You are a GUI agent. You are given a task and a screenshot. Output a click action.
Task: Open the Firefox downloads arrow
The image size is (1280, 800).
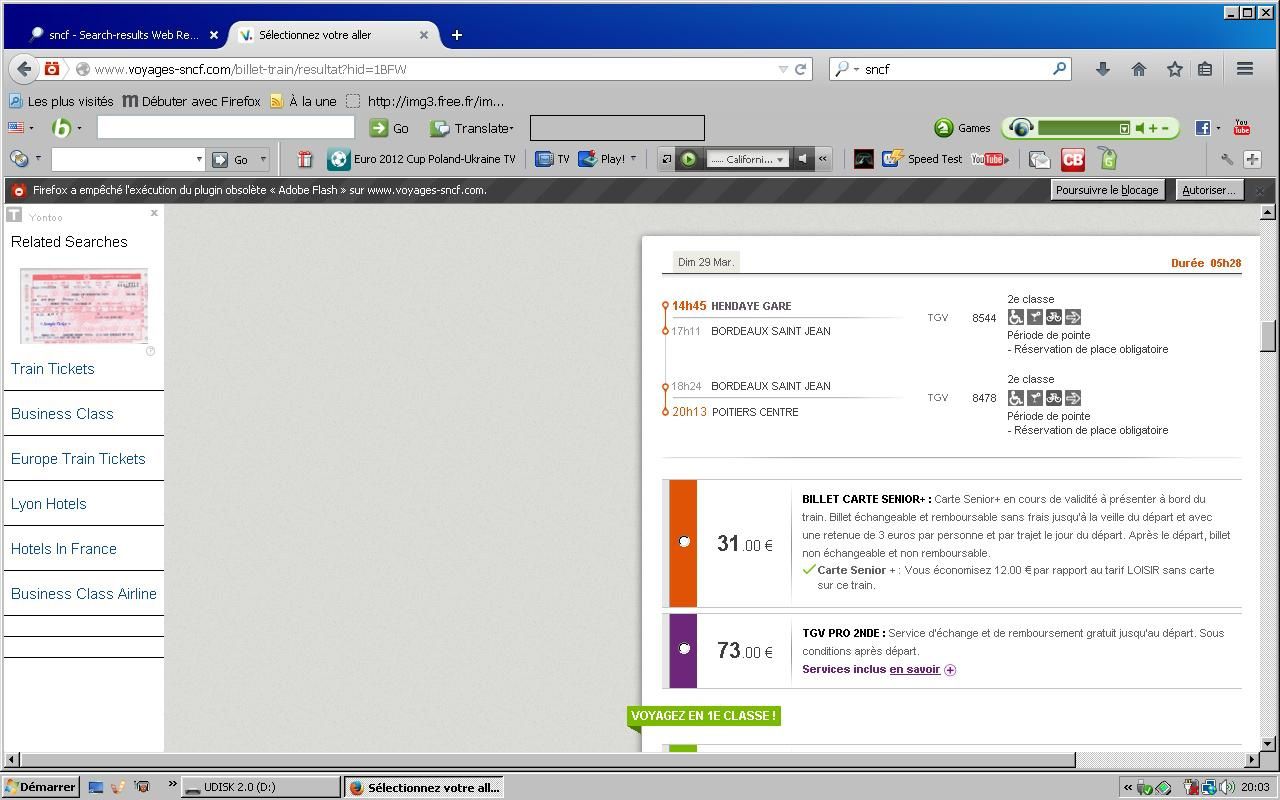(1102, 69)
